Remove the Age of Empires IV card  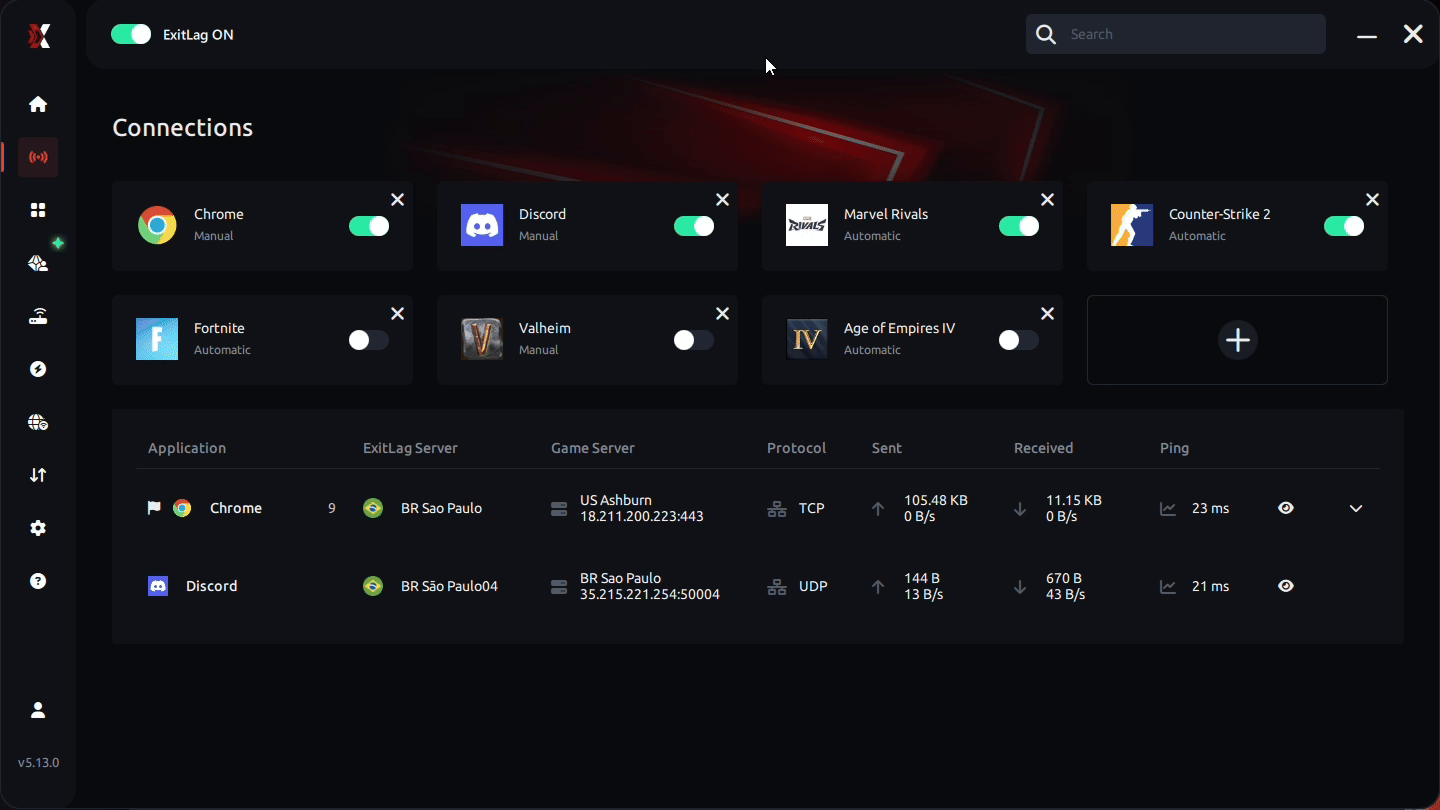[1047, 314]
